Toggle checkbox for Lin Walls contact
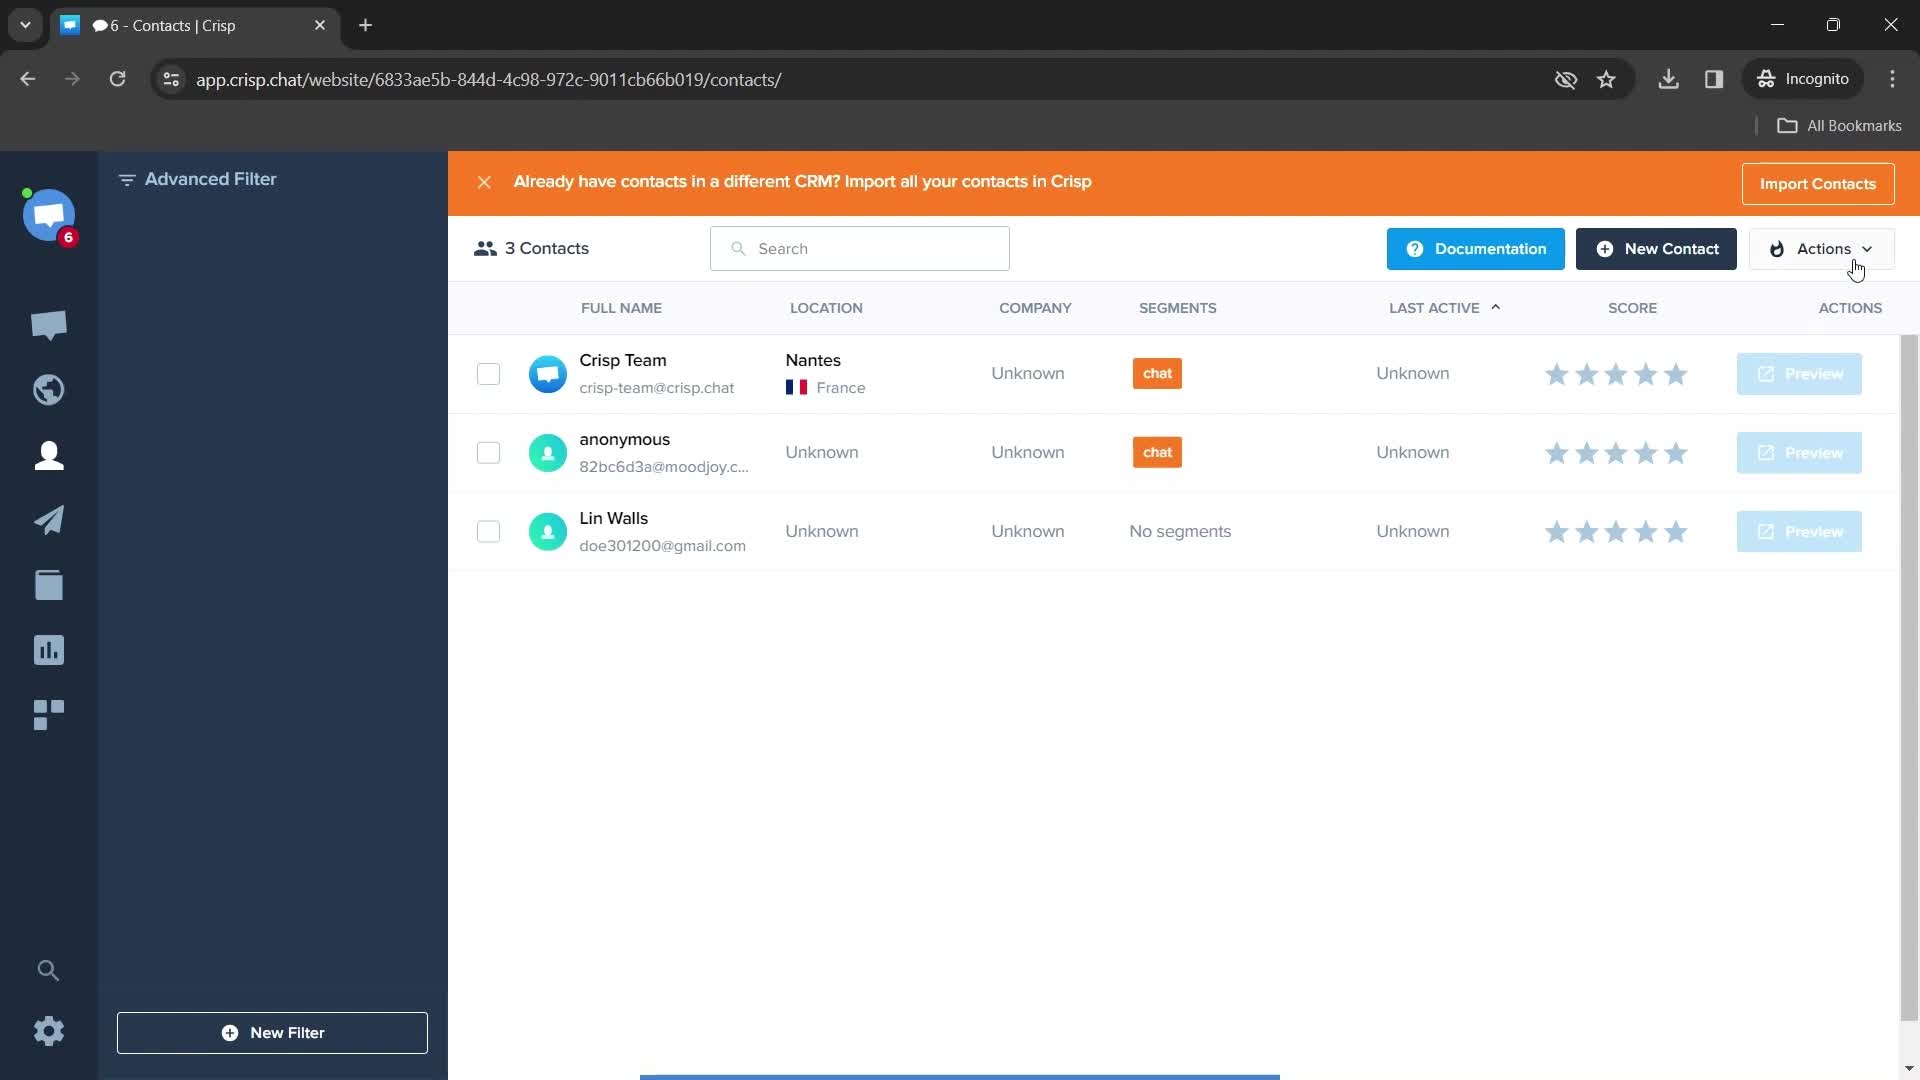The image size is (1920, 1080). [x=488, y=531]
